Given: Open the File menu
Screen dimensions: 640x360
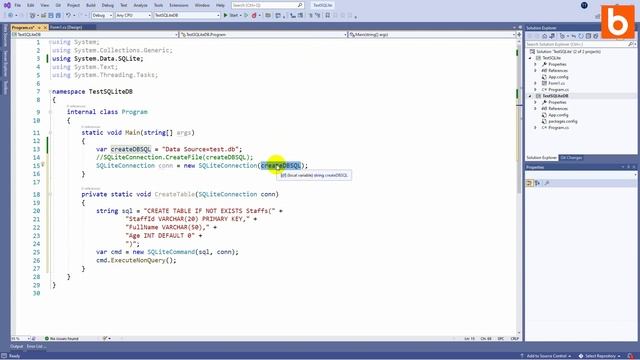Looking at the screenshot, I should coord(18,5).
